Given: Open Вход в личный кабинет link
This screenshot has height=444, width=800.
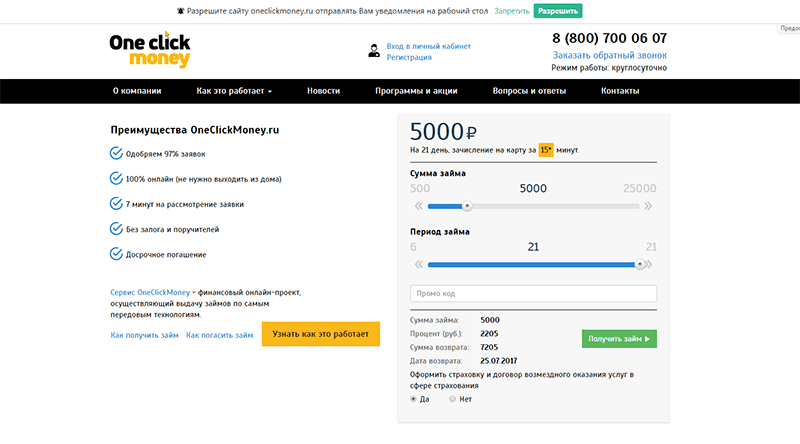Looking at the screenshot, I should [x=429, y=46].
